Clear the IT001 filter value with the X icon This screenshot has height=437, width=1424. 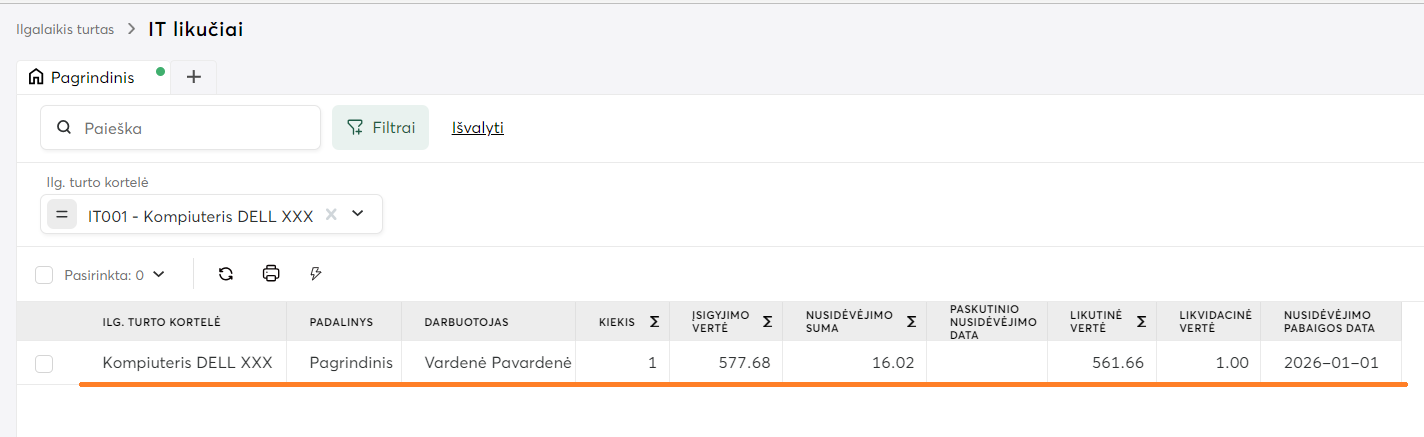point(332,214)
